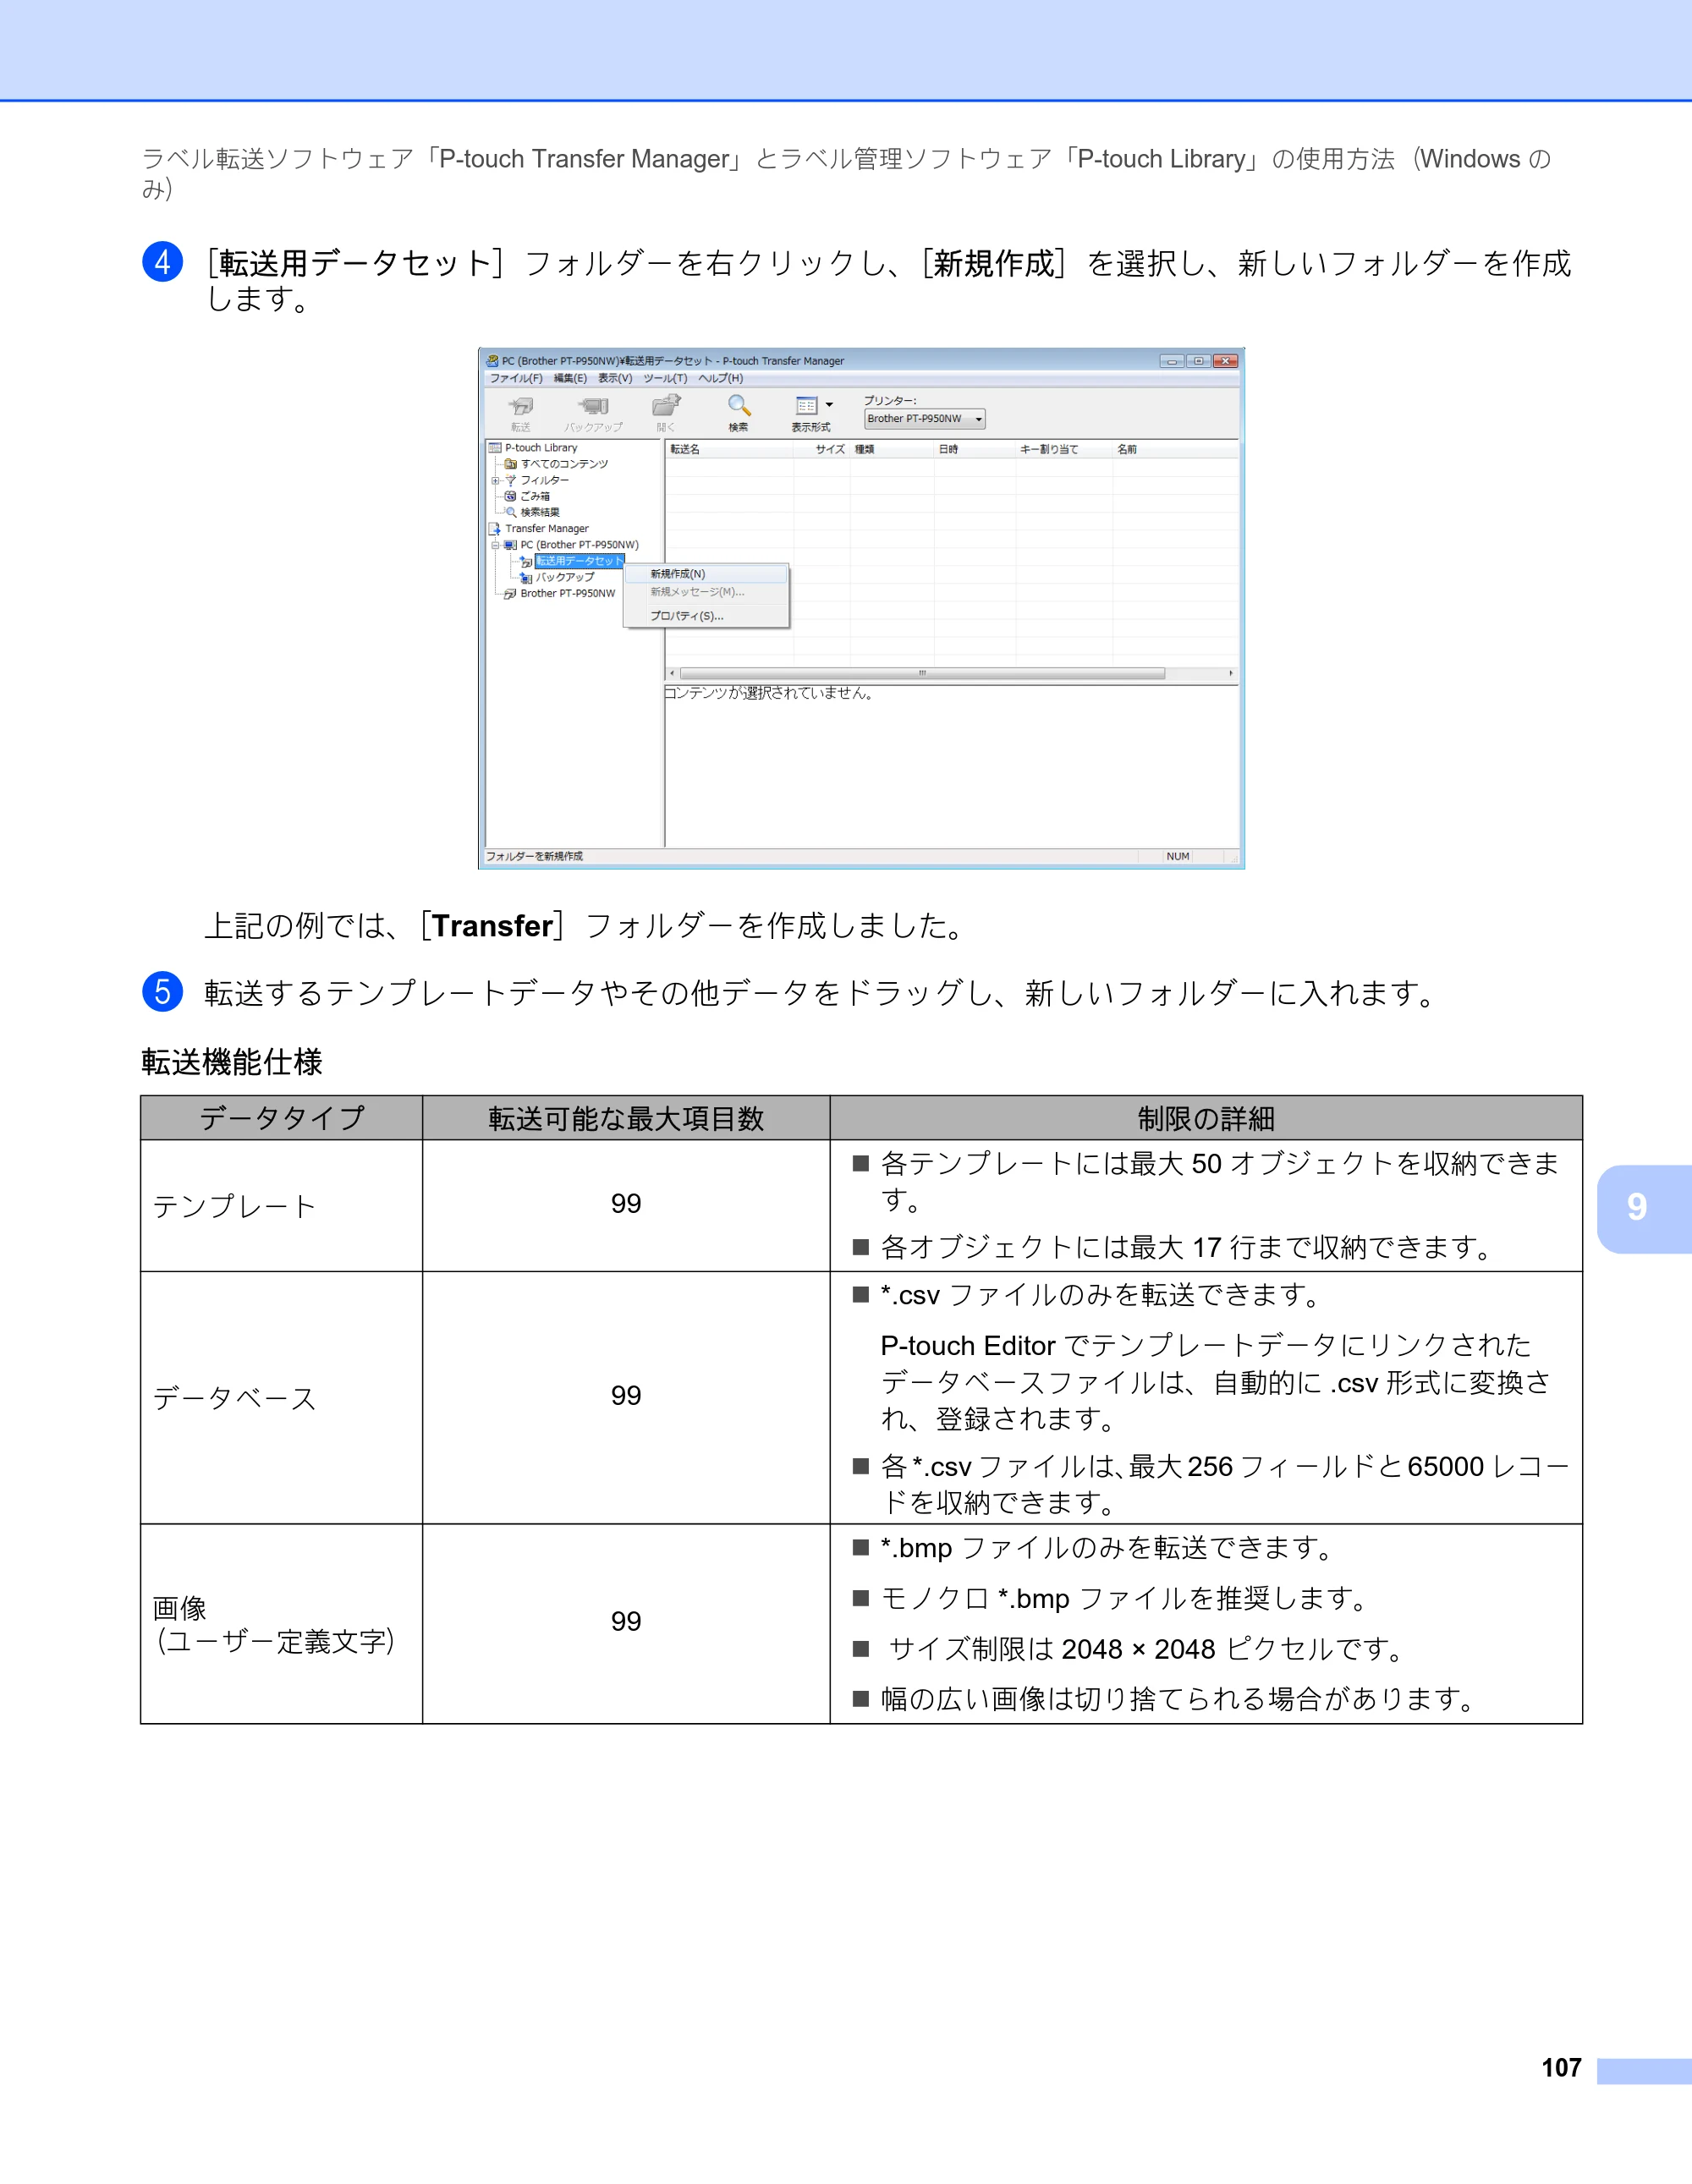Viewport: 1692px width, 2184px height.
Task: Choose プロパティ(S)... in the context menu
Action: (706, 616)
